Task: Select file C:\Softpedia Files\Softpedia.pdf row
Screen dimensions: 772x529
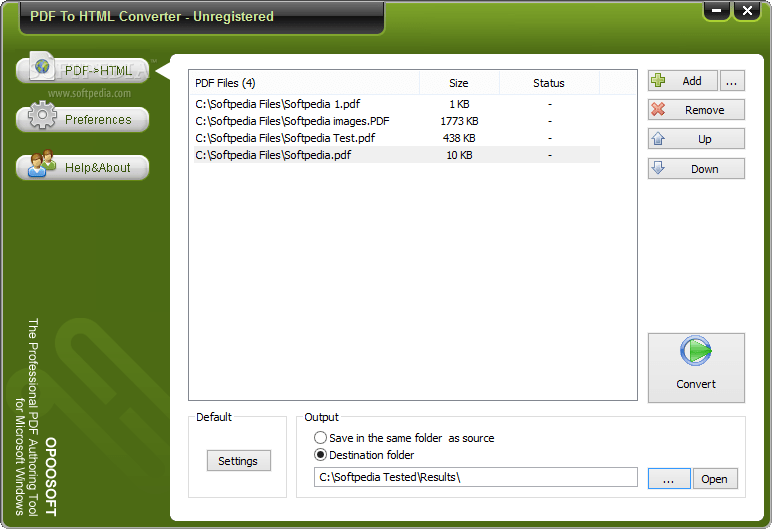Action: (x=397, y=155)
